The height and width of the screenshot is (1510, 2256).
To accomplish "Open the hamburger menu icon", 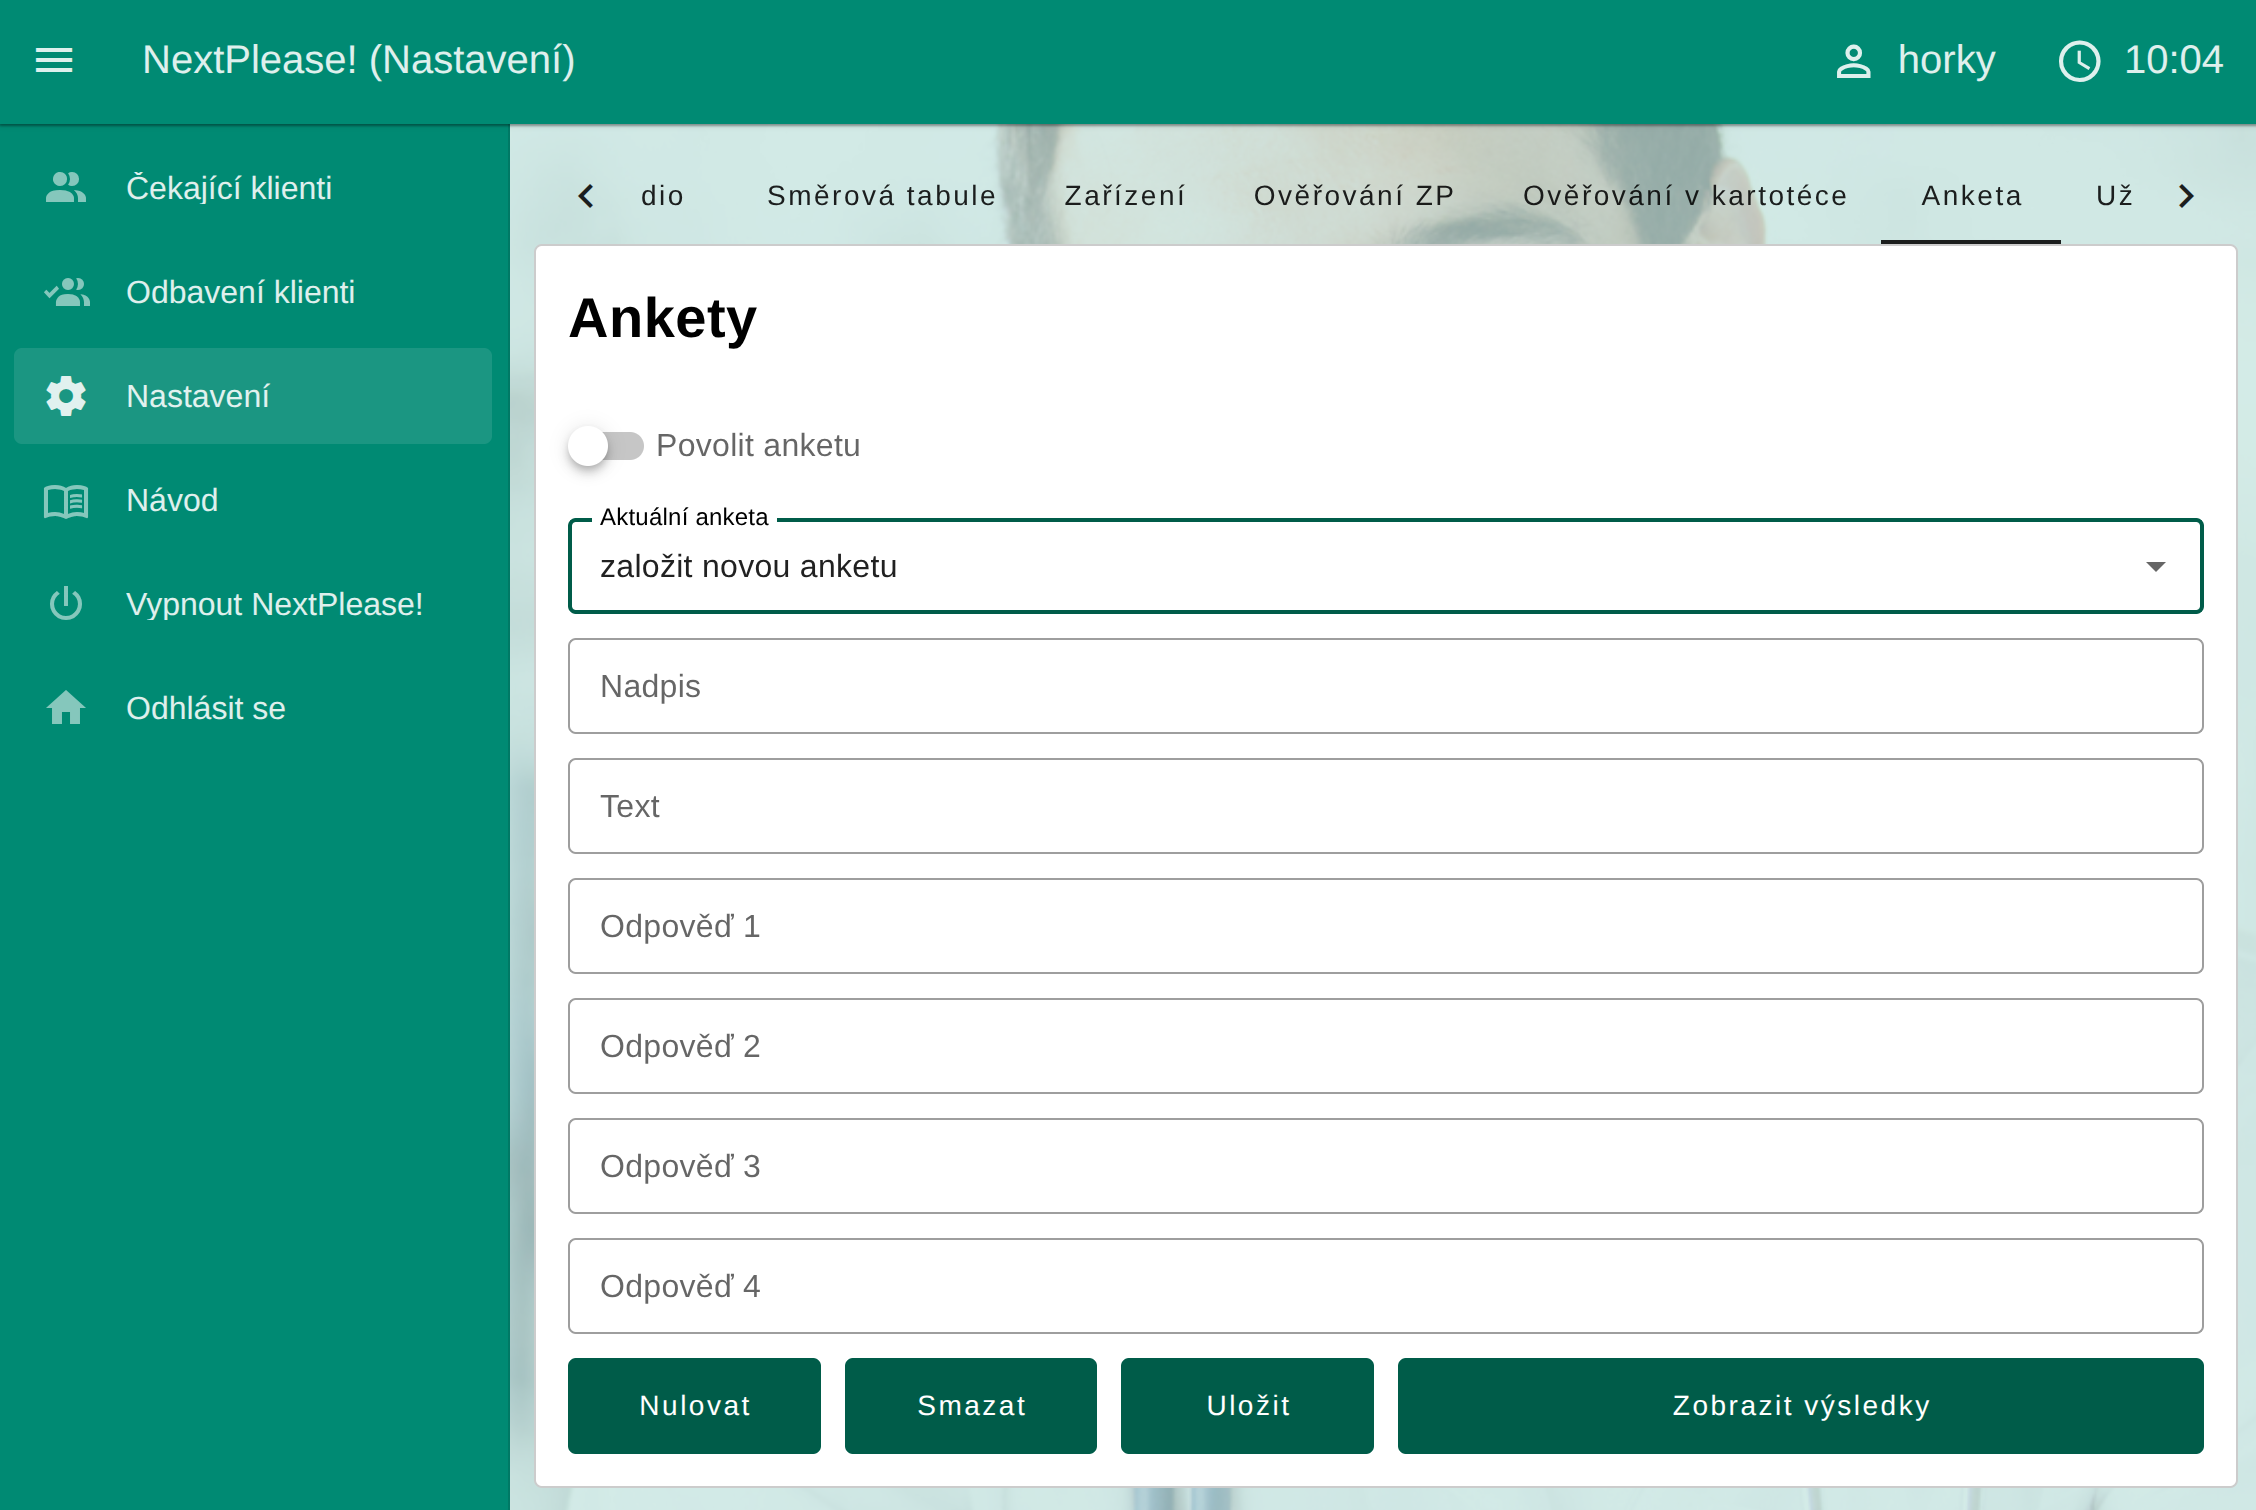I will 54,60.
